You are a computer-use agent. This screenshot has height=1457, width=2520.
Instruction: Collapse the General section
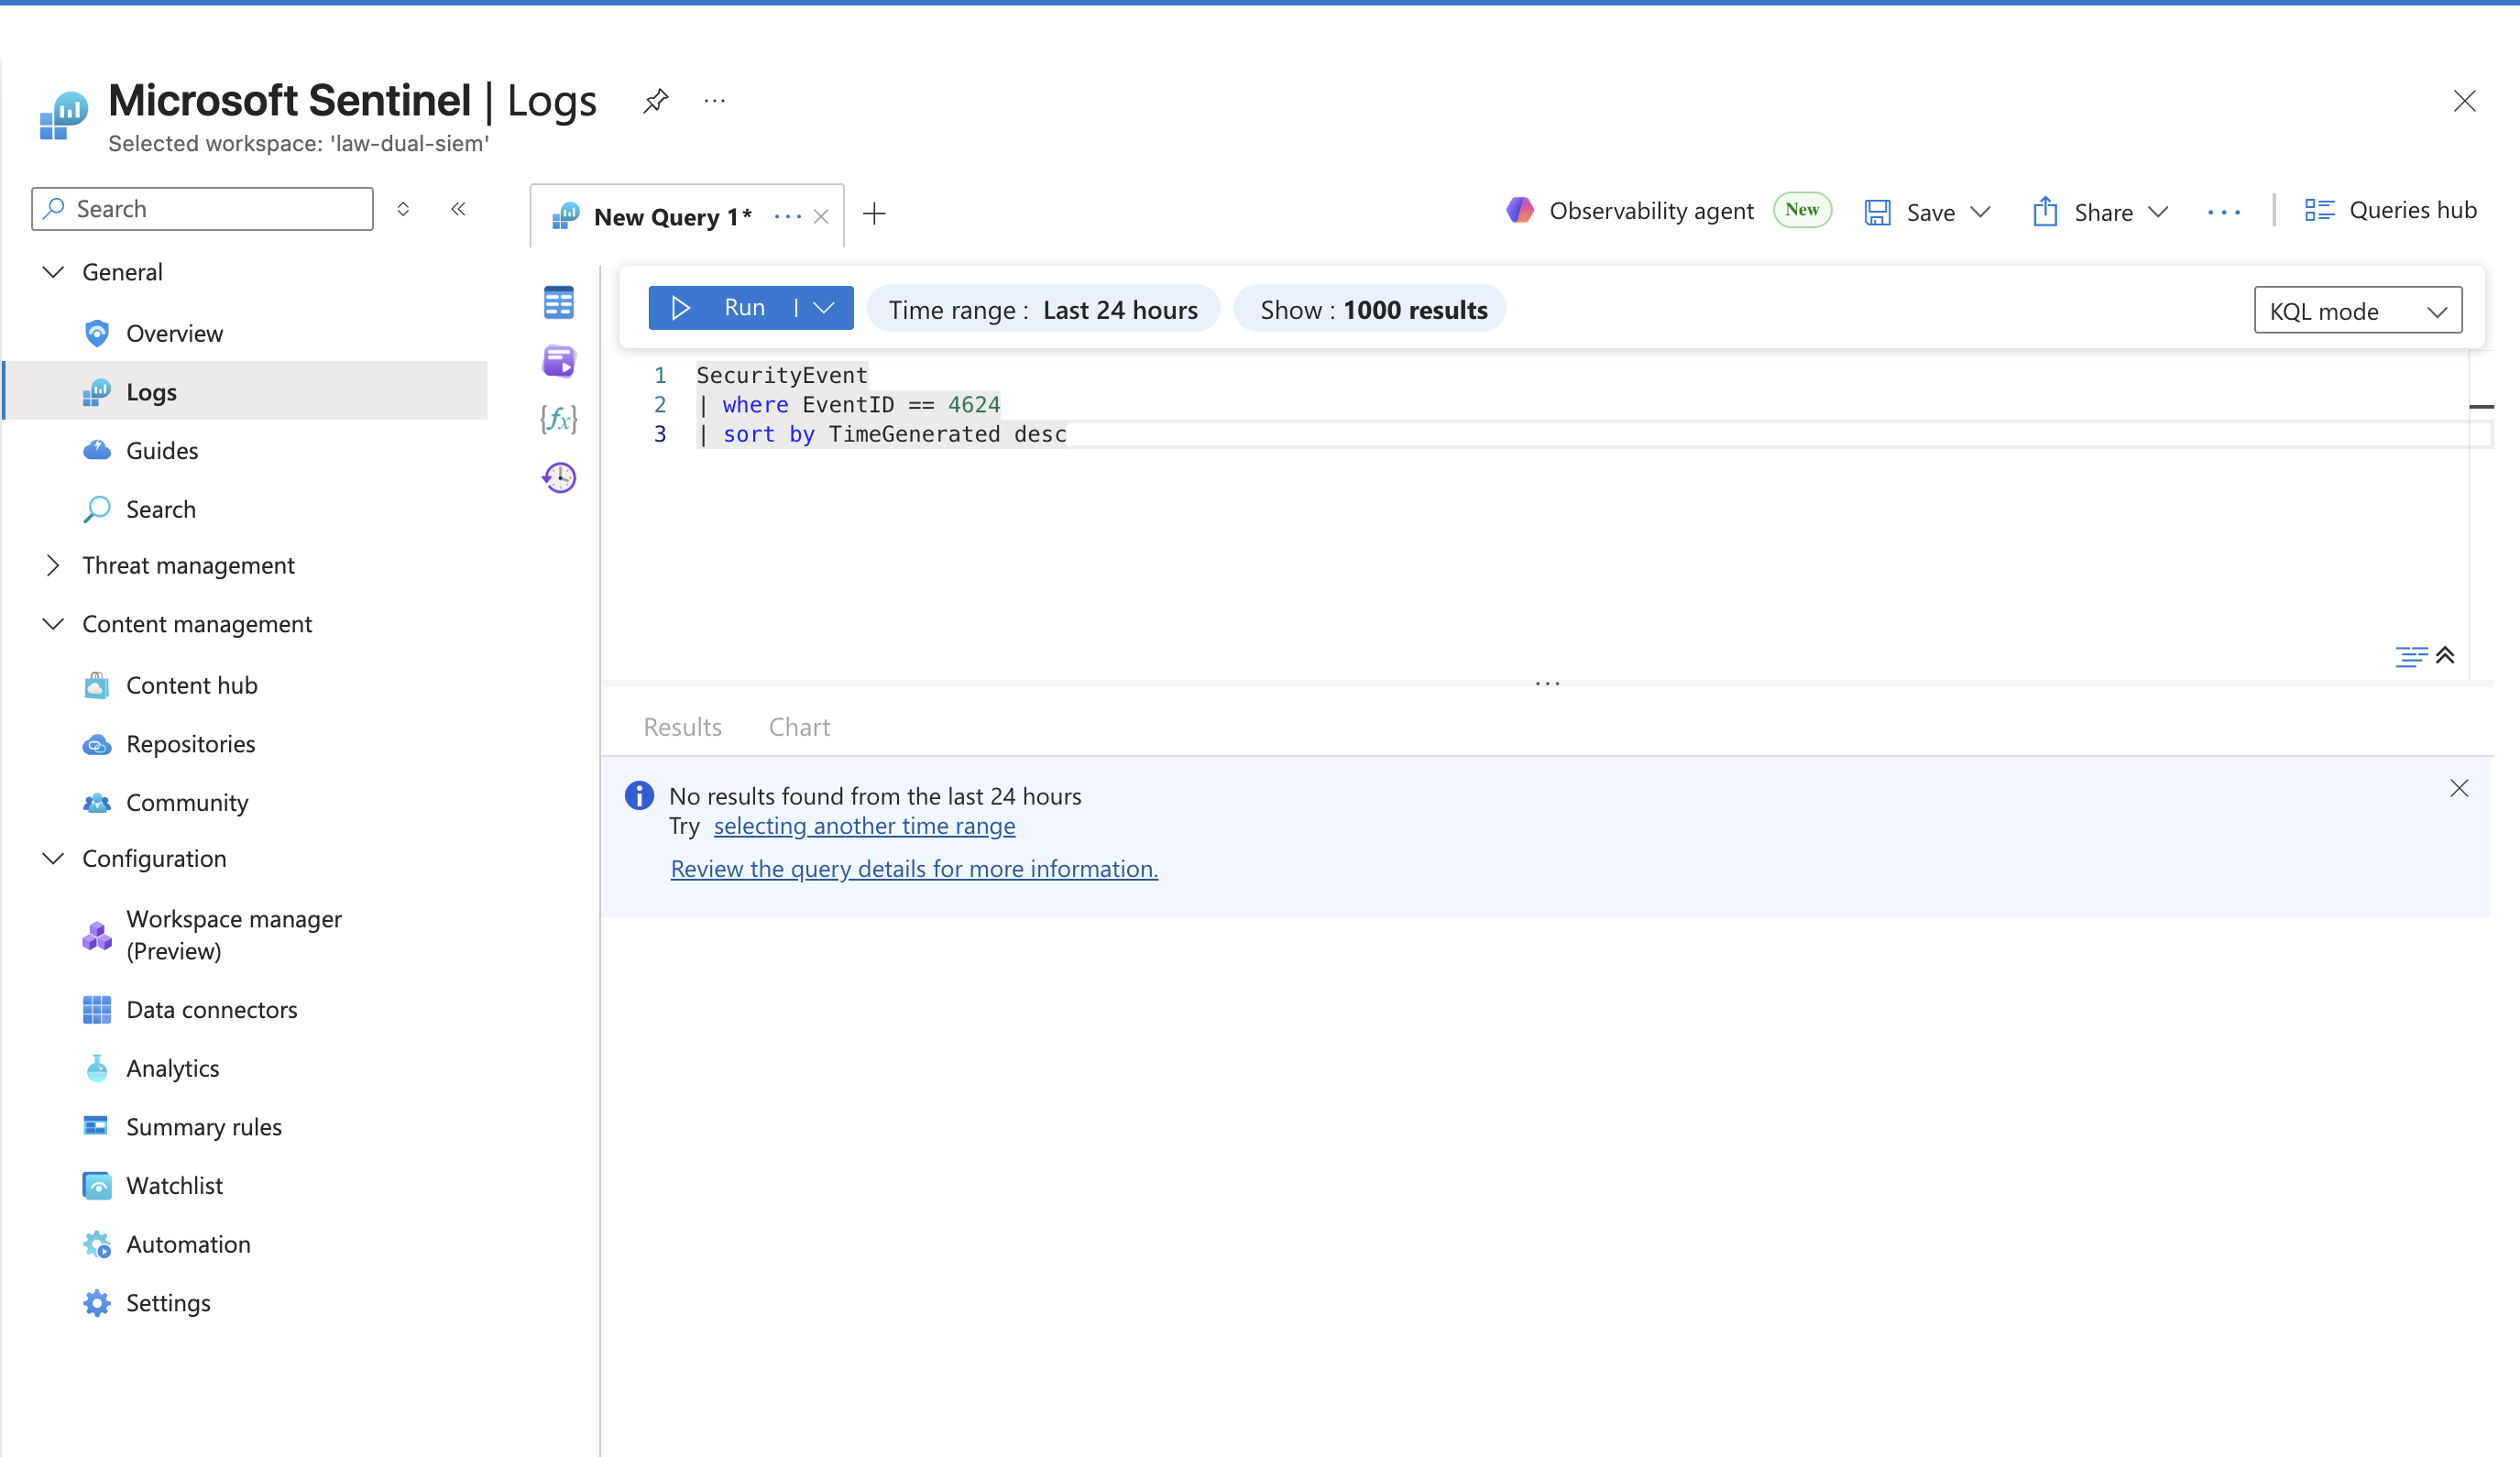[54, 272]
